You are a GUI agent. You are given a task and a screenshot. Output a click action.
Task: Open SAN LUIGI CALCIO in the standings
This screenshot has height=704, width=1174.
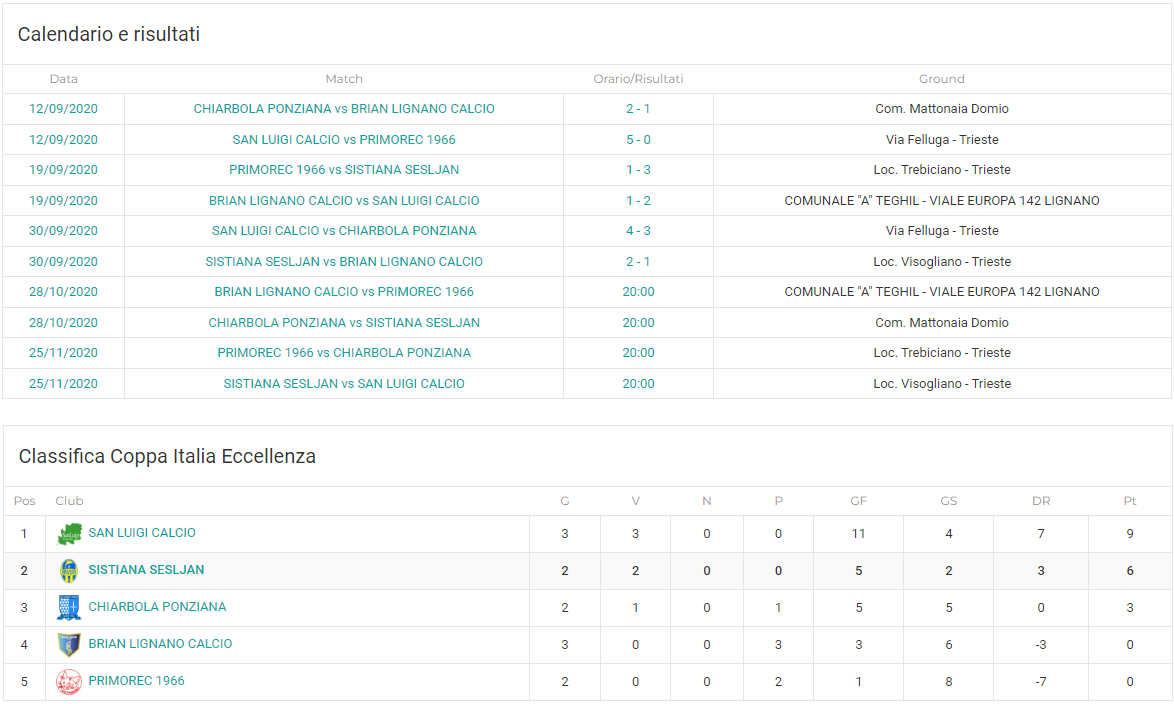pos(142,532)
